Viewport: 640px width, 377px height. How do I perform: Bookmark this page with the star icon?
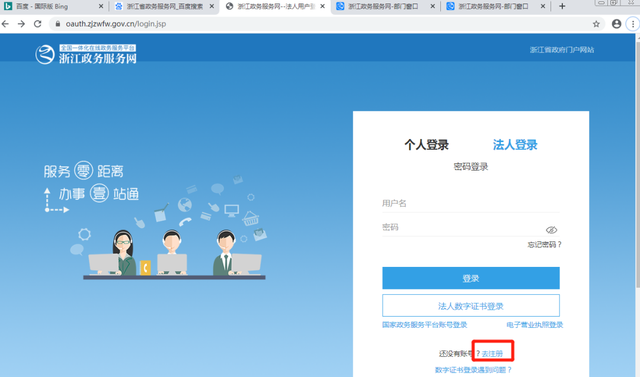596,24
